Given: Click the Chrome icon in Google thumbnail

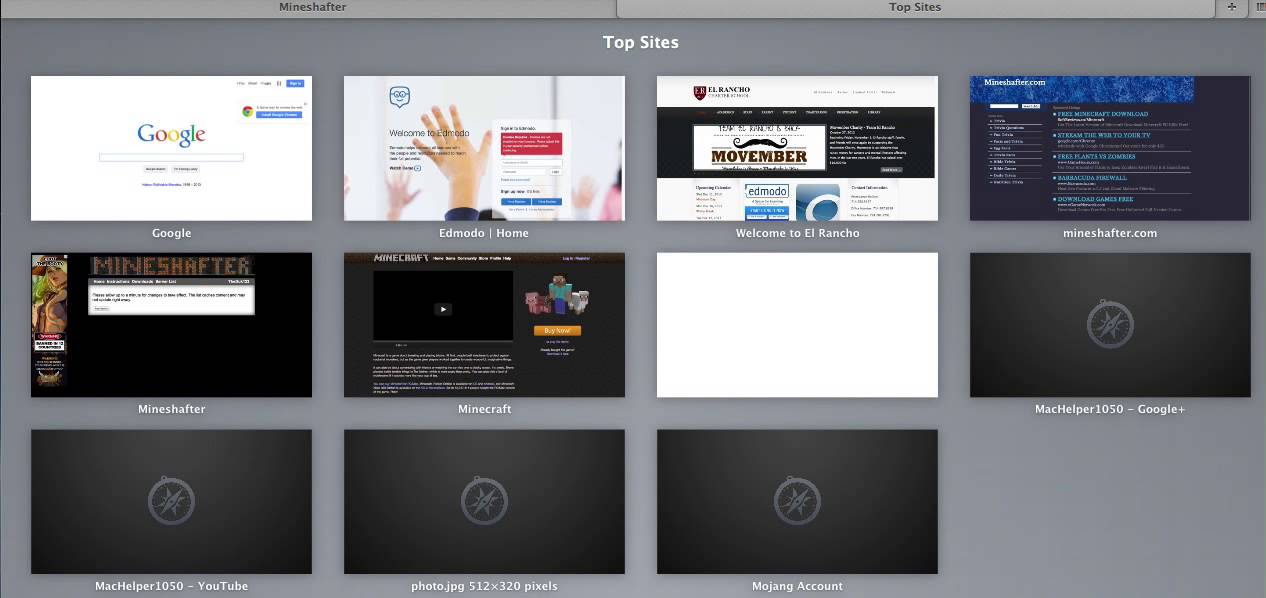Looking at the screenshot, I should [246, 111].
